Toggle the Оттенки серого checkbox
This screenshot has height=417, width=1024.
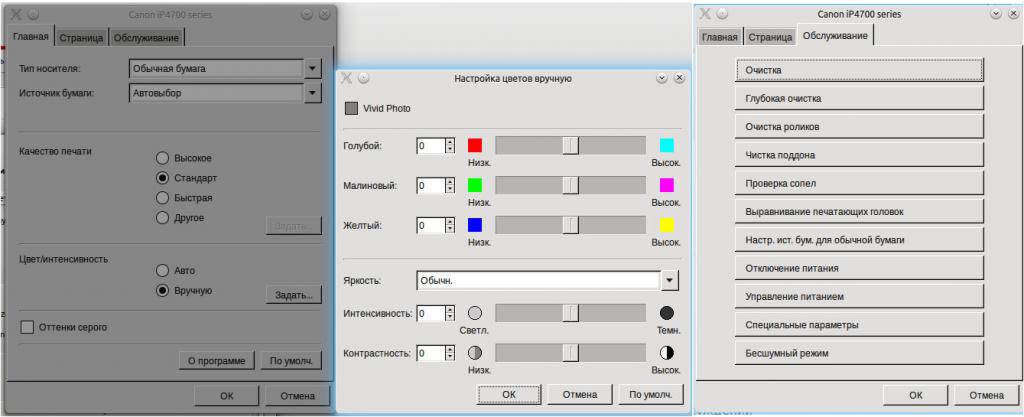27,327
